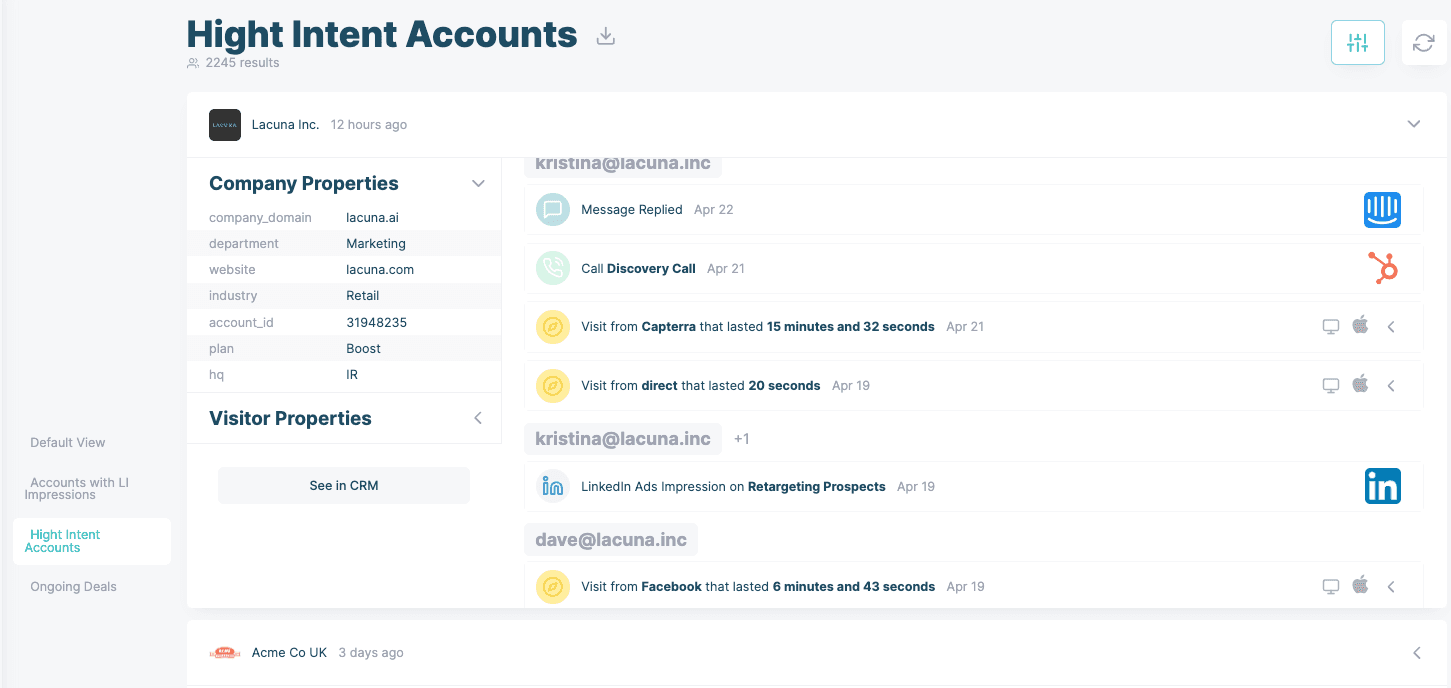This screenshot has height=688, width=1451.
Task: Open Accounts with LI Impressions view
Action: [x=78, y=488]
